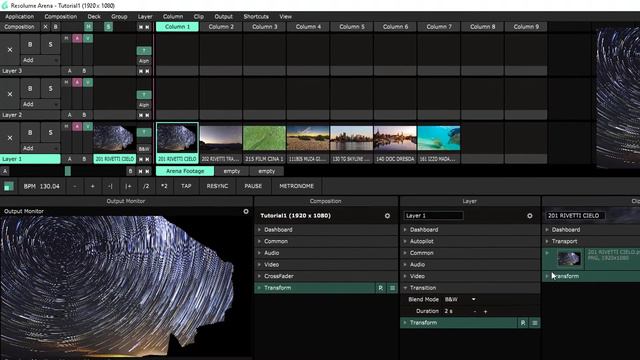Screen dimensions: 640x360
Task: Select the 215 FILM CINA 1 clip thumbnail
Action: tap(264, 138)
